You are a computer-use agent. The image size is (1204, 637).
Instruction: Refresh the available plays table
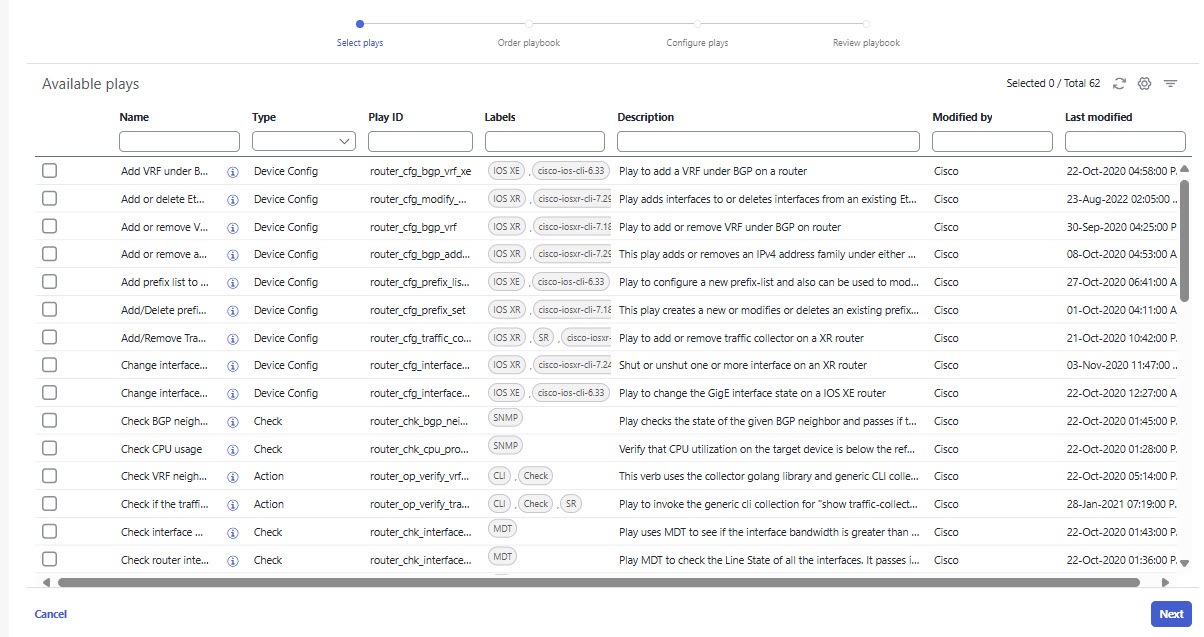tap(1119, 84)
